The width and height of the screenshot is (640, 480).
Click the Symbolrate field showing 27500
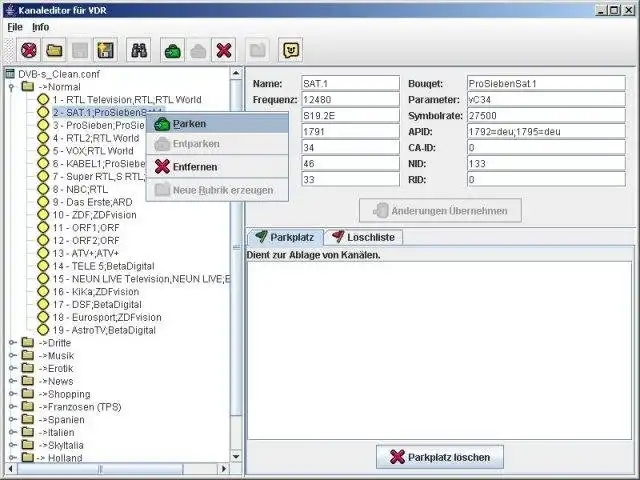(546, 116)
